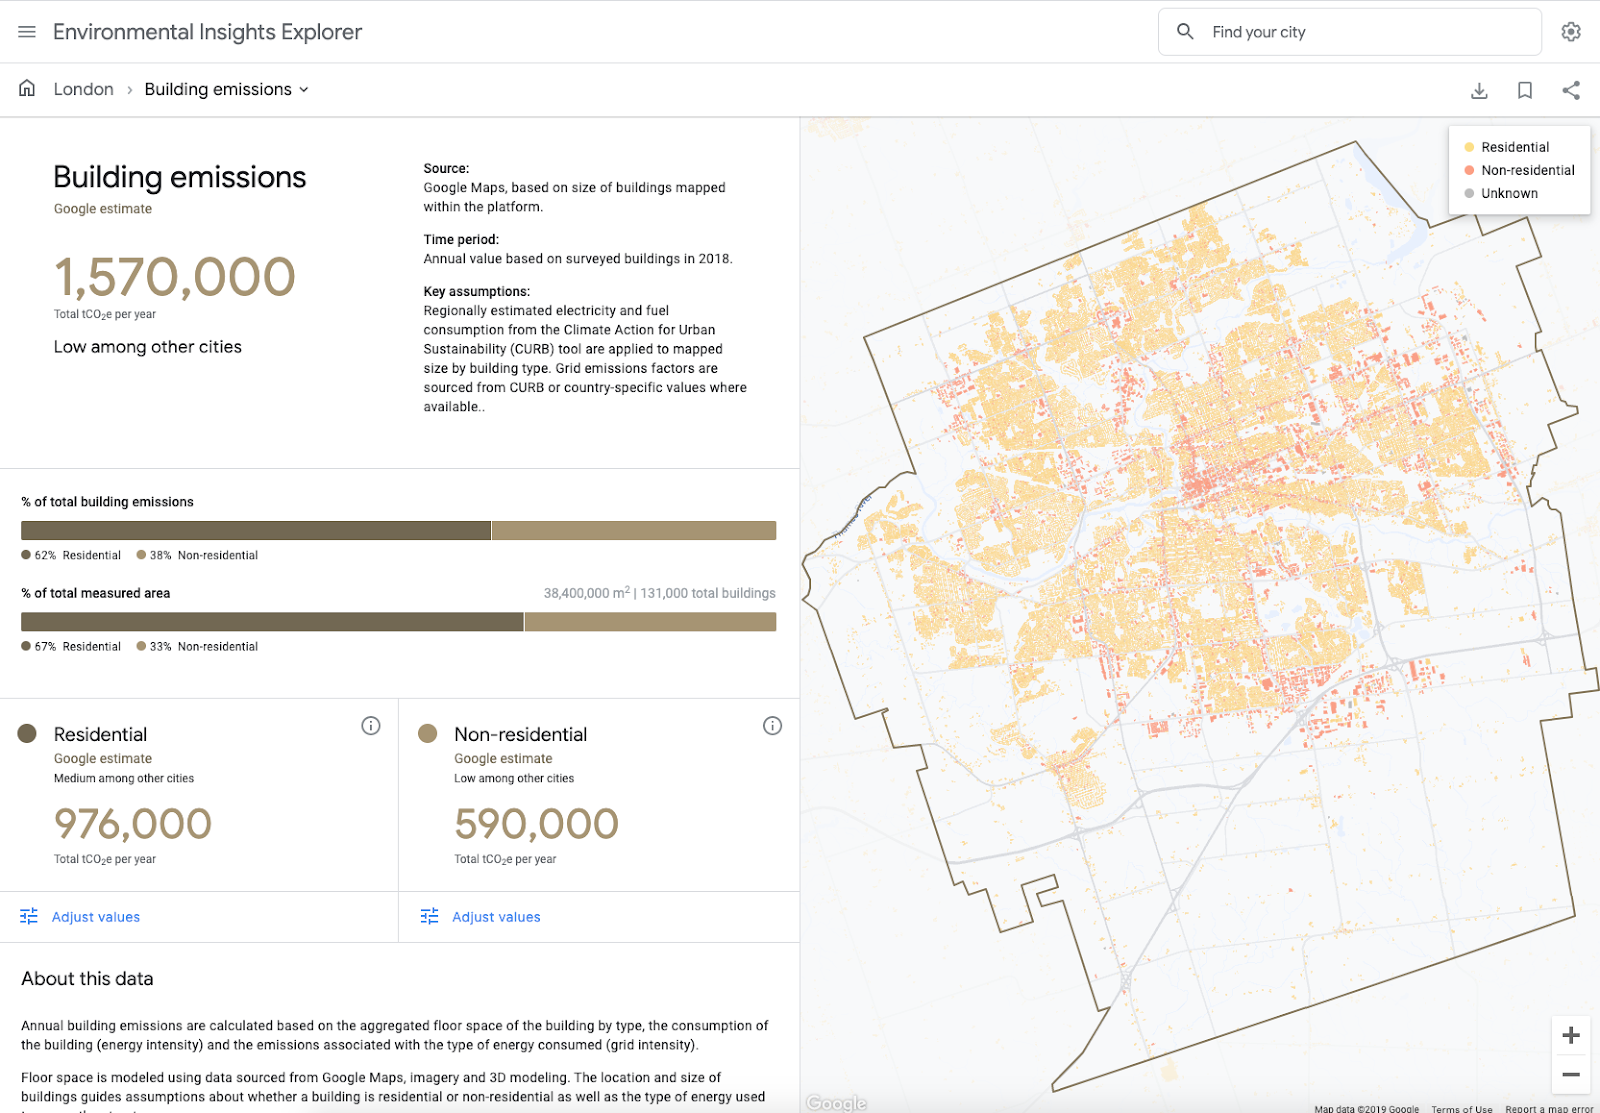Viewport: 1600px width, 1113px height.
Task: Click the 'Source:' label
Action: [x=446, y=169]
